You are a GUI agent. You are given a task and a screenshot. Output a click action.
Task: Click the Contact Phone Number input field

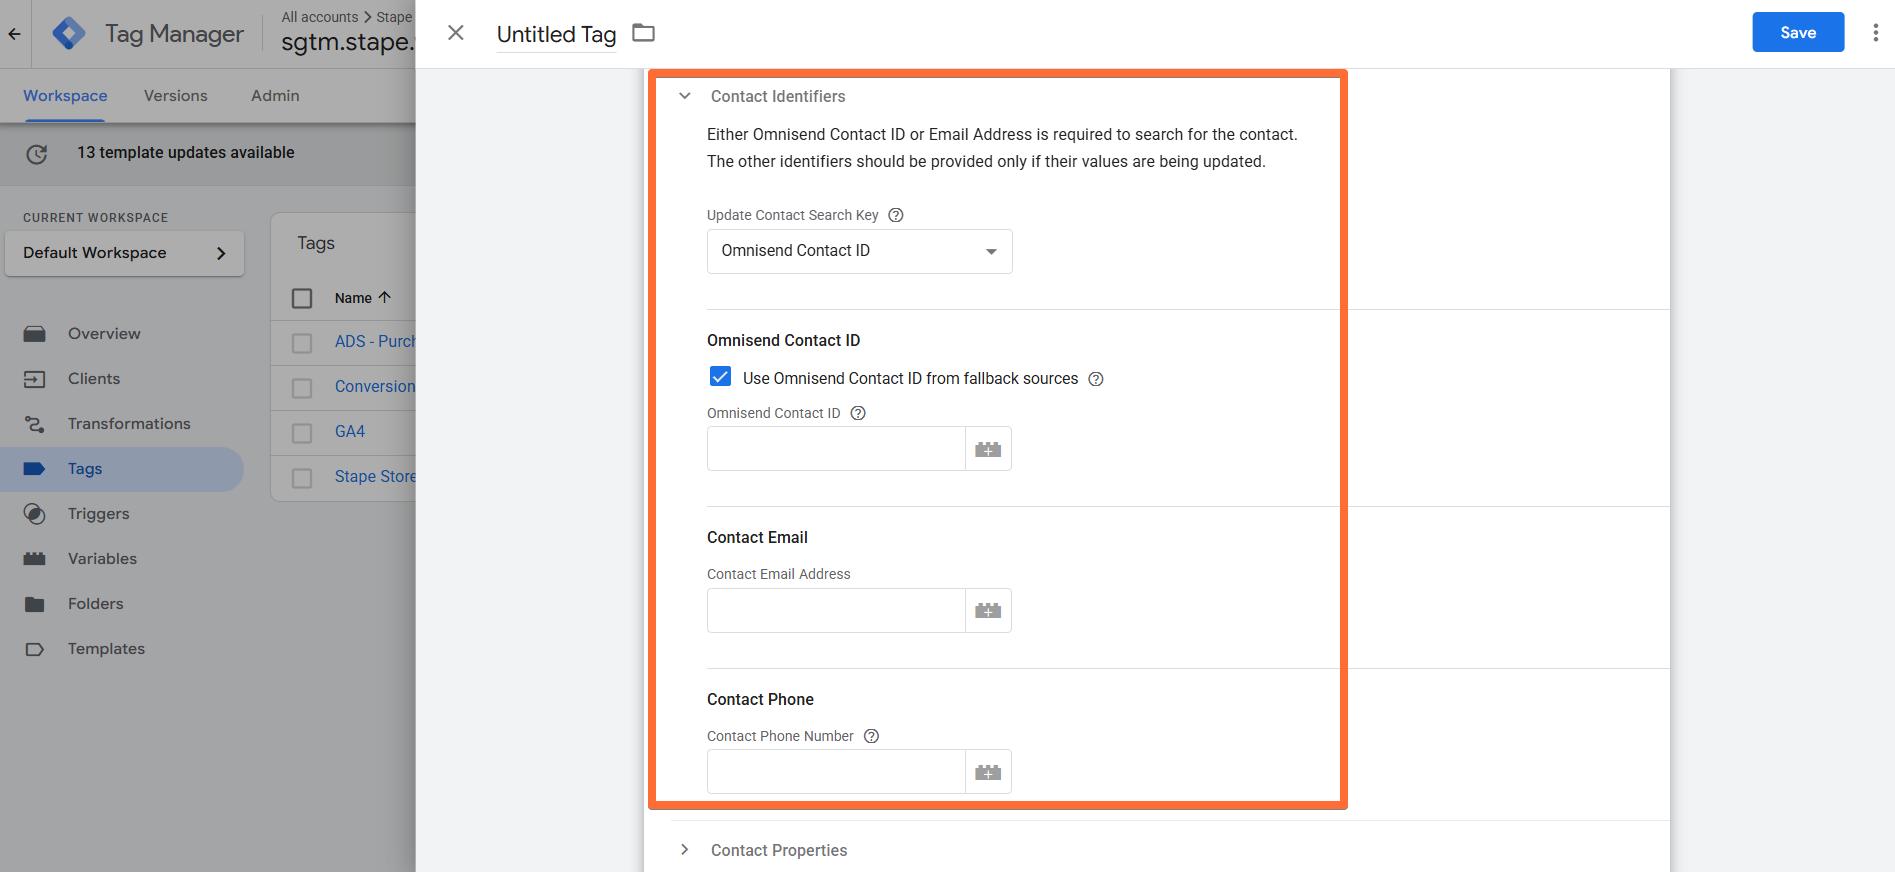(x=836, y=772)
